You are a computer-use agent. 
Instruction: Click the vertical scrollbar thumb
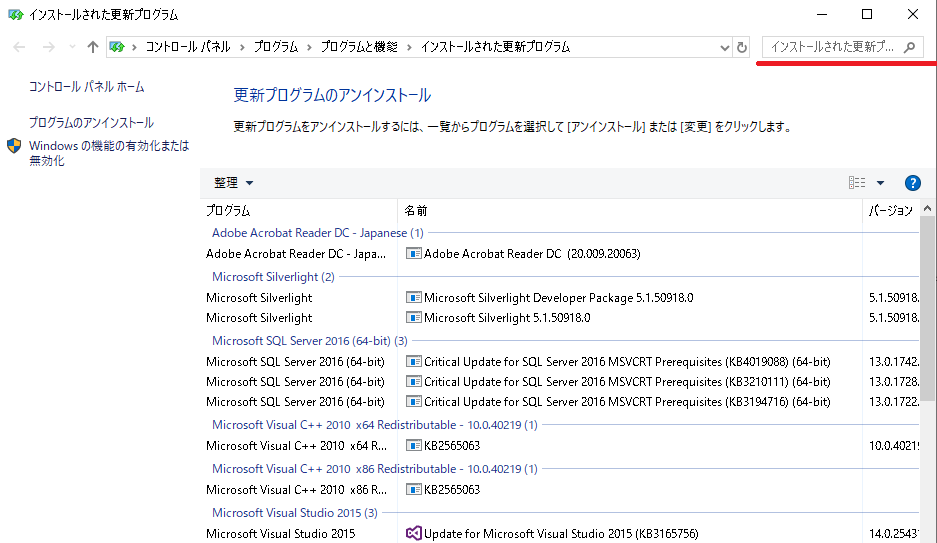click(x=927, y=308)
